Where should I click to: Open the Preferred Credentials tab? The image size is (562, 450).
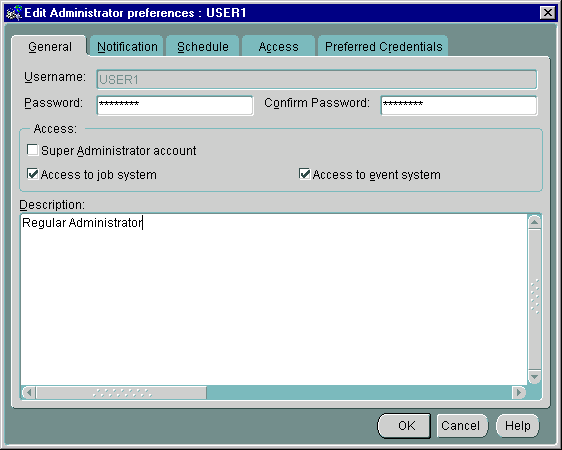(383, 47)
